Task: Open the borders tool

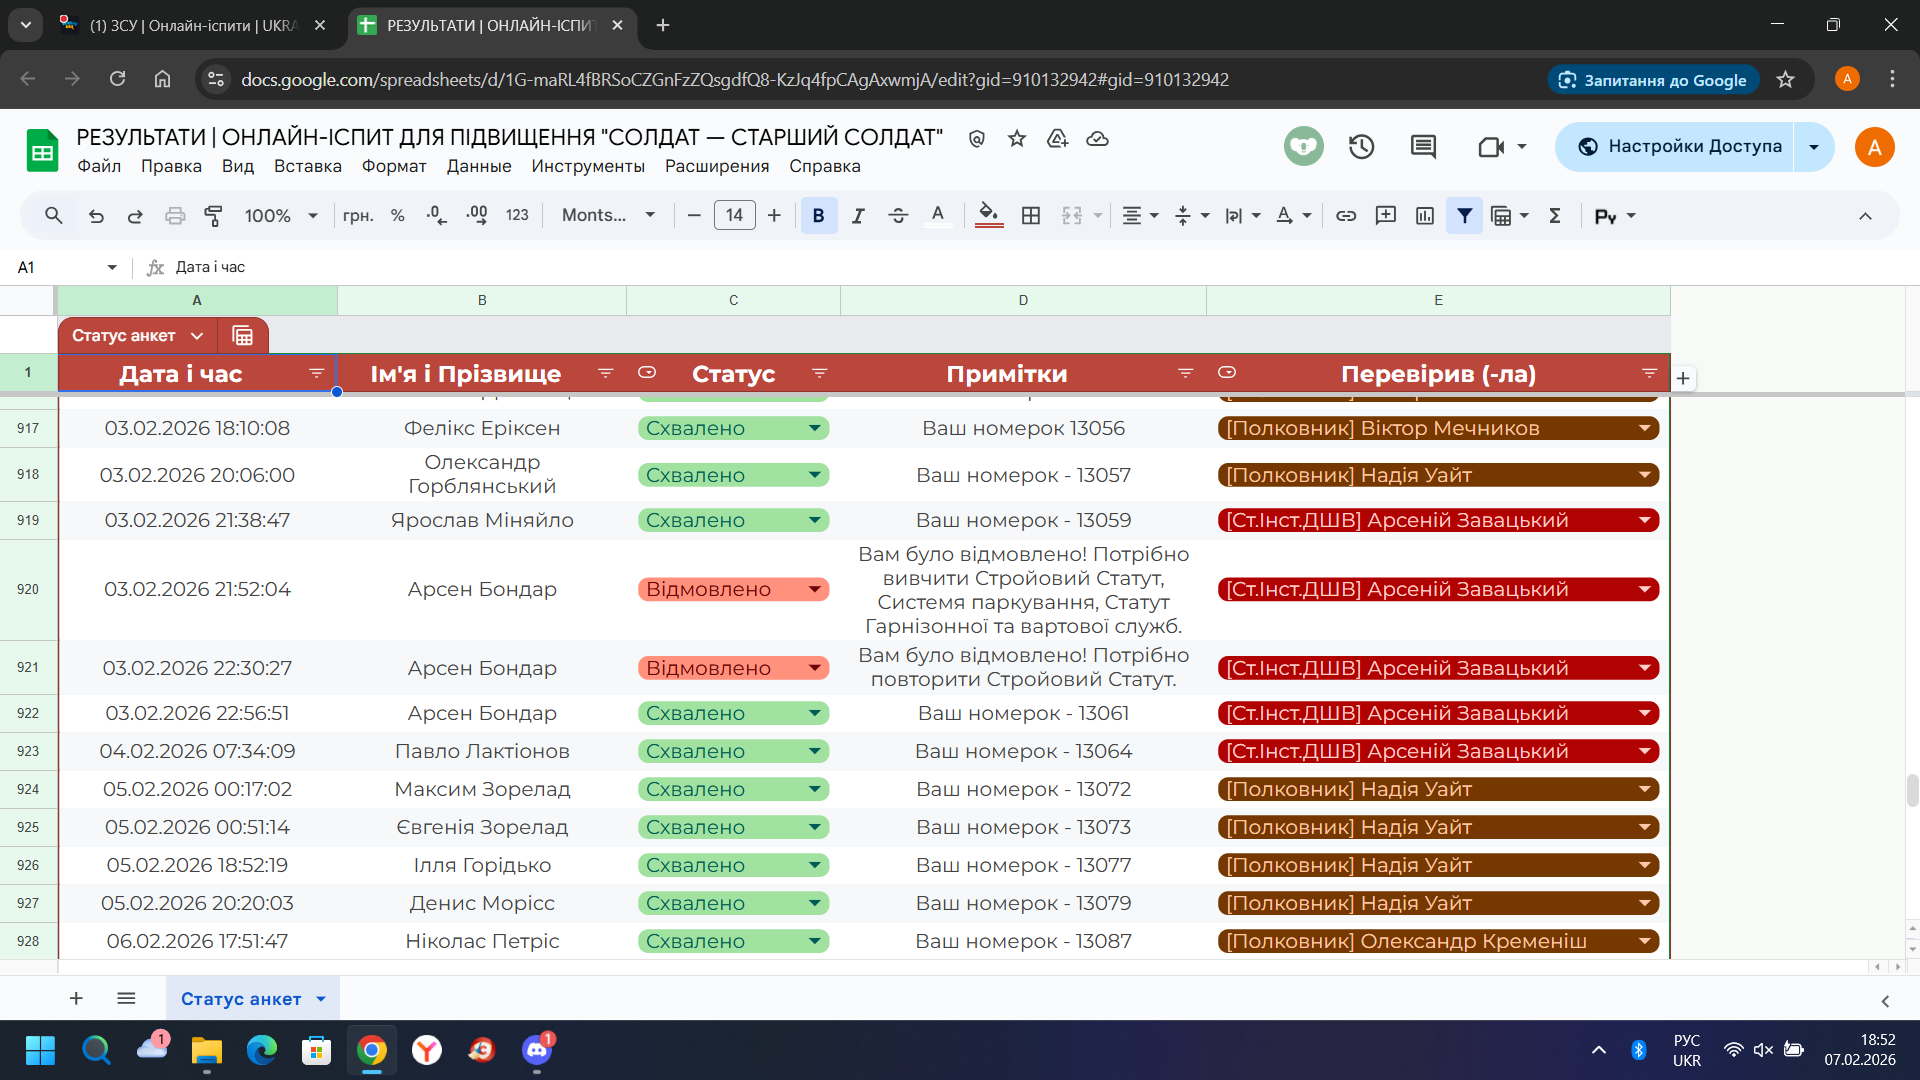Action: point(1031,215)
